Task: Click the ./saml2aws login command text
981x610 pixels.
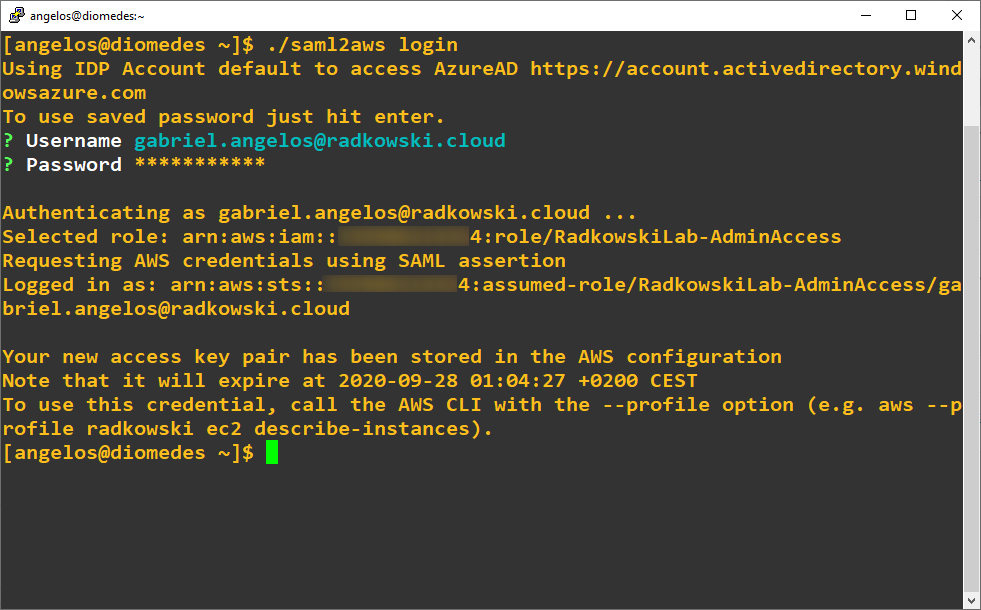Action: (x=362, y=45)
